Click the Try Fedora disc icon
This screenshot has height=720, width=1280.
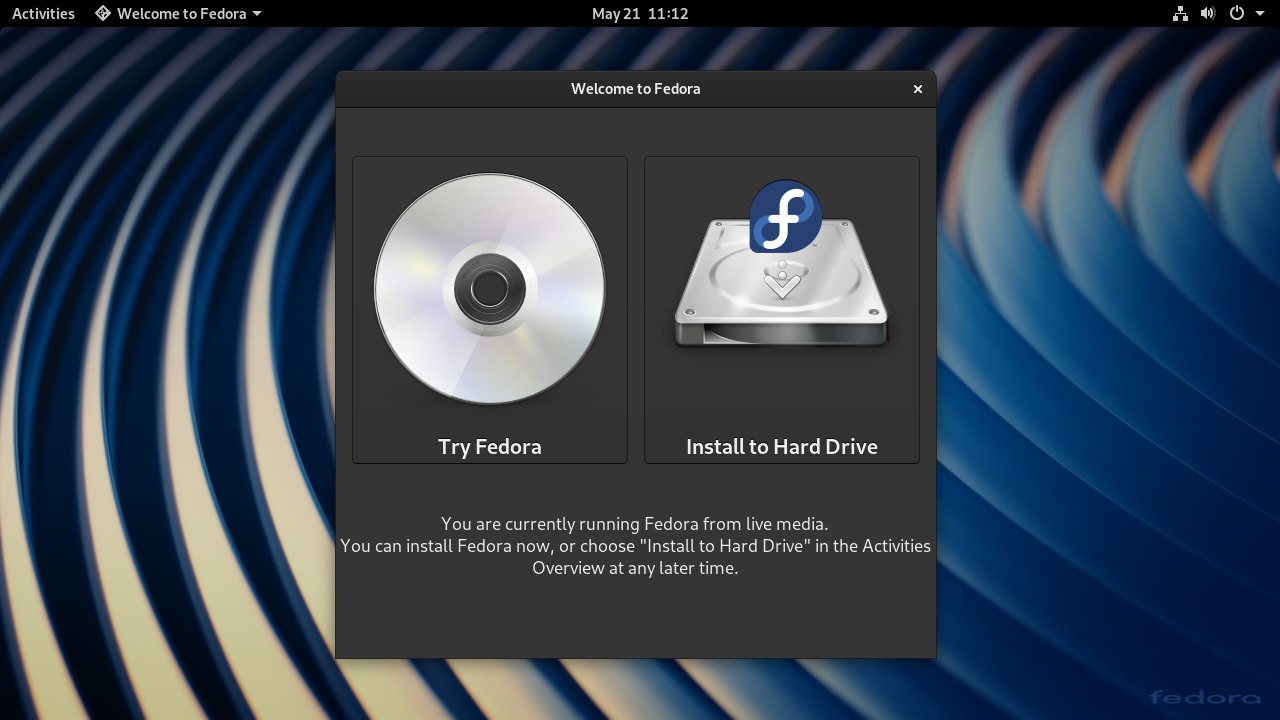[x=490, y=289]
